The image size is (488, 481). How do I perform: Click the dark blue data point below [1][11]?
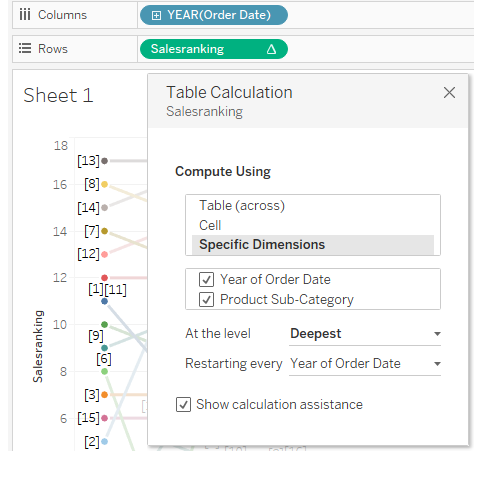(104, 301)
